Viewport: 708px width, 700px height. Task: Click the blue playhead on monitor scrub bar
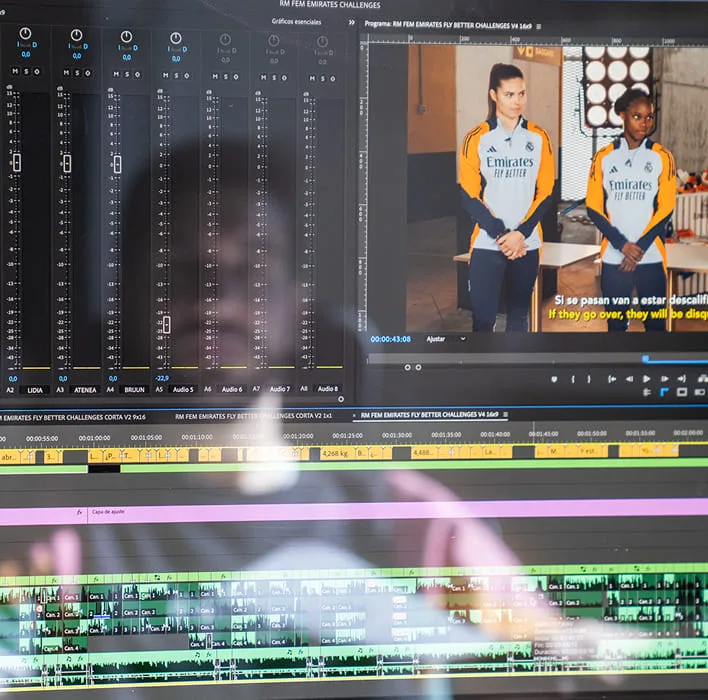tap(646, 359)
